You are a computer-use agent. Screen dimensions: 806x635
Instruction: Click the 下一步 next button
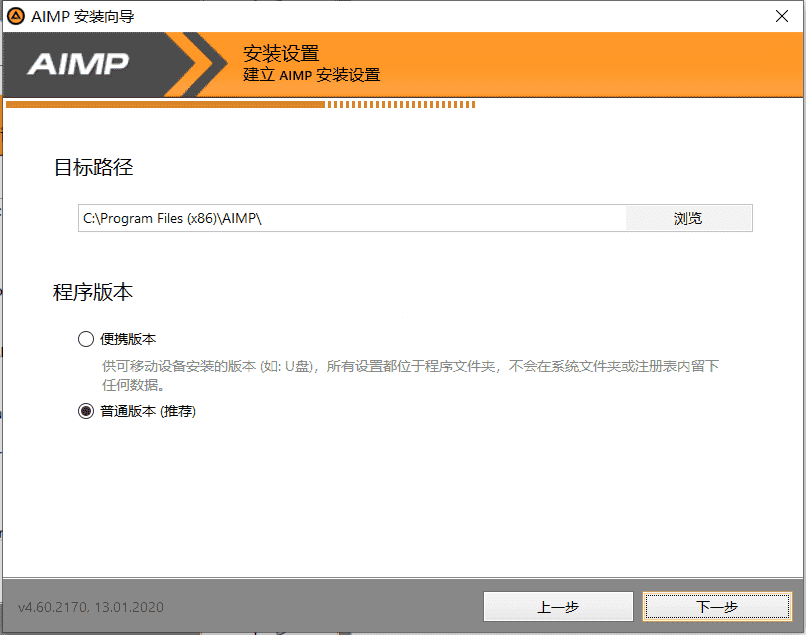tap(717, 607)
